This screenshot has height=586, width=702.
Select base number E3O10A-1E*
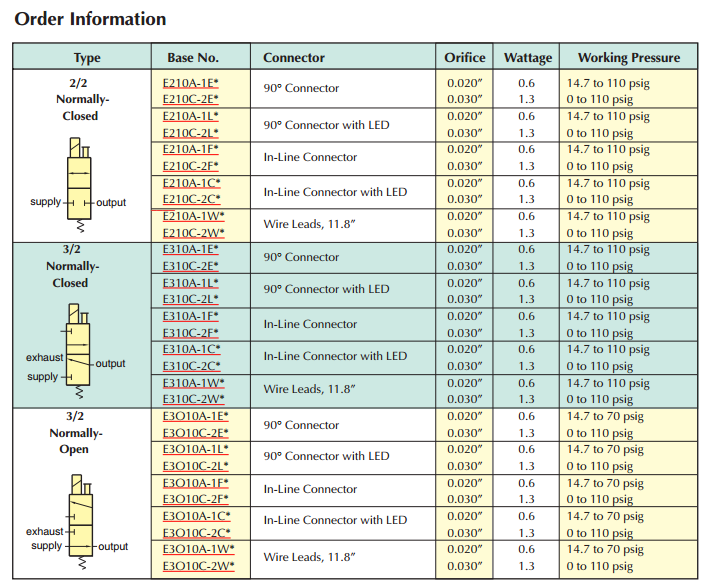(x=195, y=416)
